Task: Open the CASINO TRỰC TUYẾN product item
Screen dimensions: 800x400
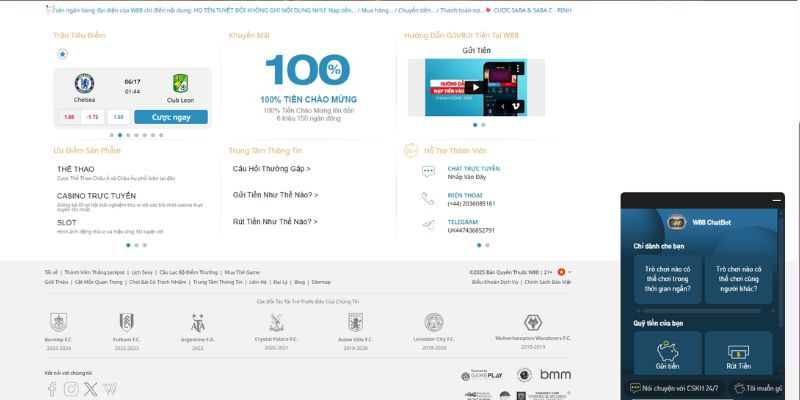Action: [x=96, y=196]
